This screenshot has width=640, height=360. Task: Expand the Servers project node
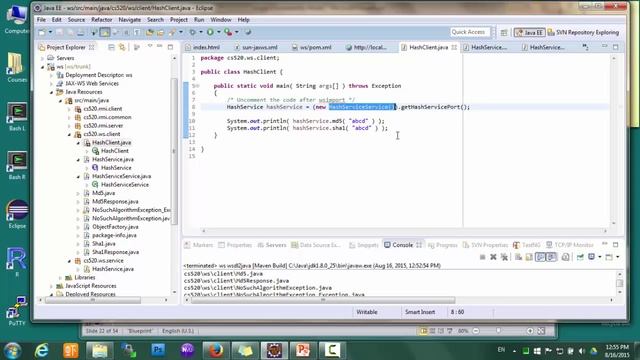click(x=42, y=58)
